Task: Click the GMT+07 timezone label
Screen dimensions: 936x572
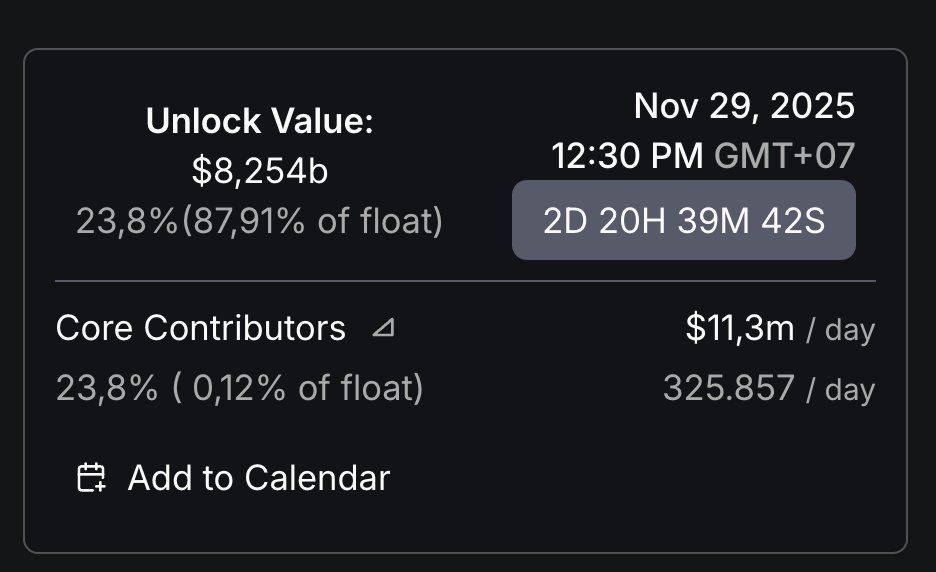Action: (784, 156)
